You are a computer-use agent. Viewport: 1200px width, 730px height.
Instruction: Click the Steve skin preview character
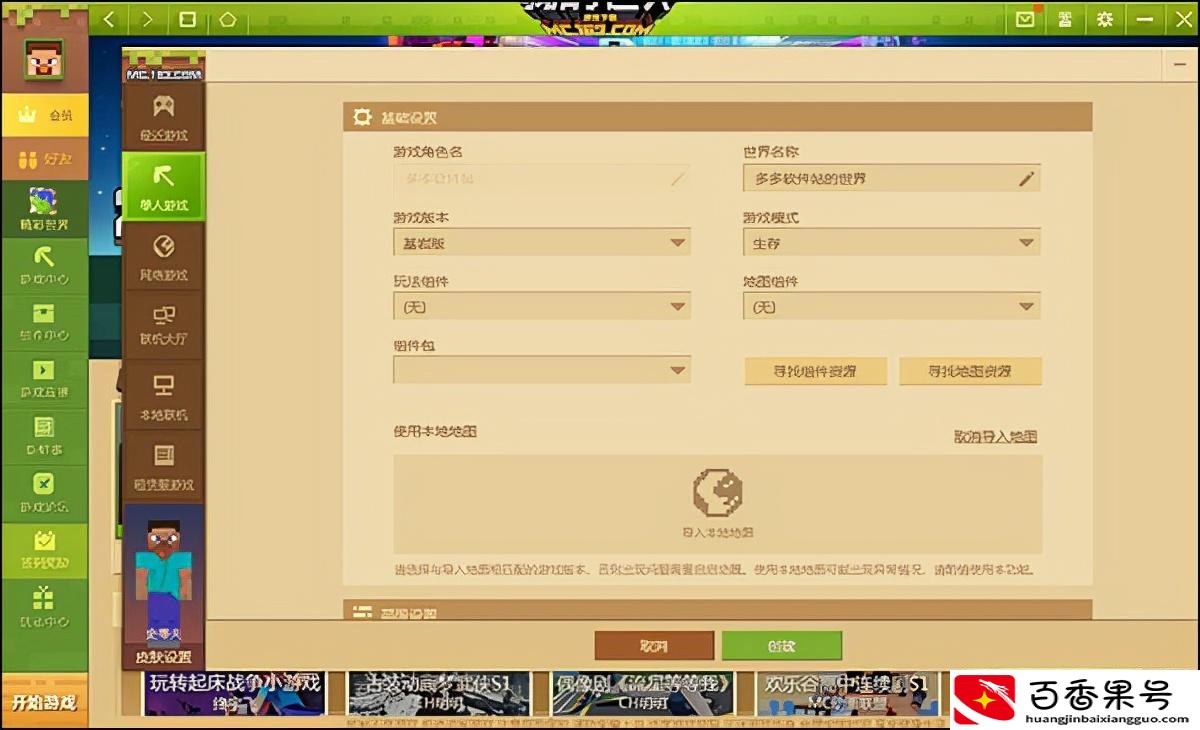click(x=164, y=575)
